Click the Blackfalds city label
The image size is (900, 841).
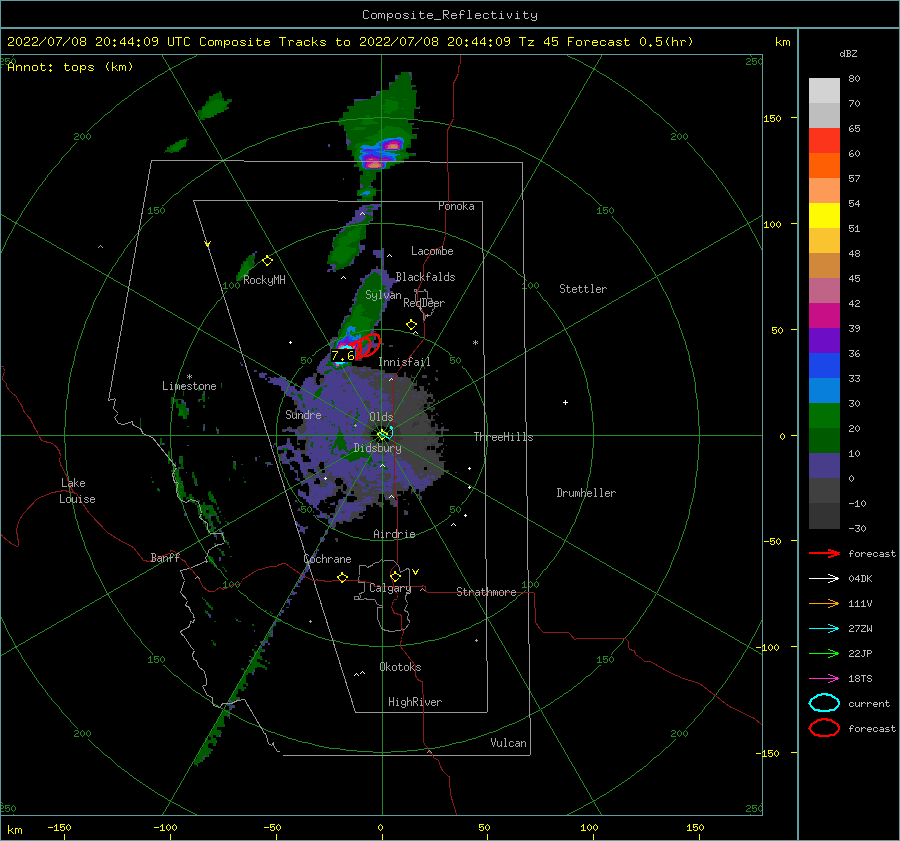tap(425, 277)
